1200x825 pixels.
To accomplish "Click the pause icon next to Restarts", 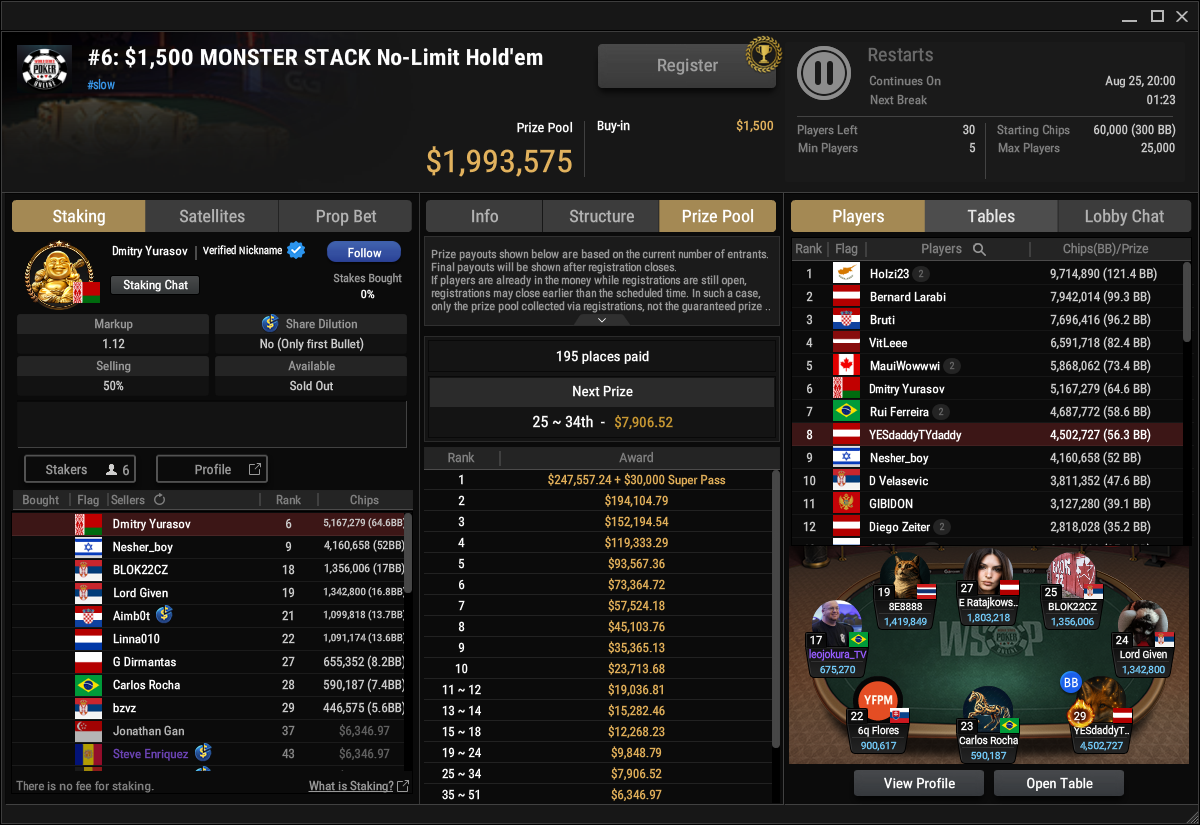I will 824,73.
